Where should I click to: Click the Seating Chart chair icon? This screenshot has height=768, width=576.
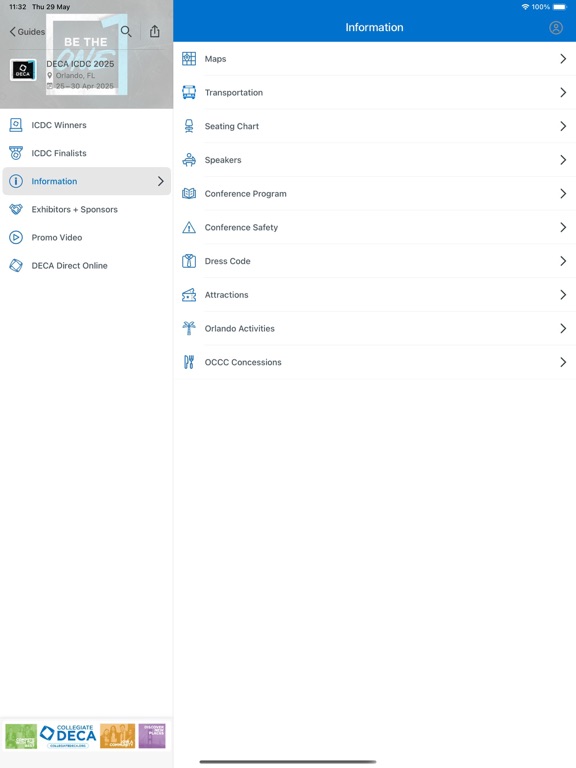[189, 126]
